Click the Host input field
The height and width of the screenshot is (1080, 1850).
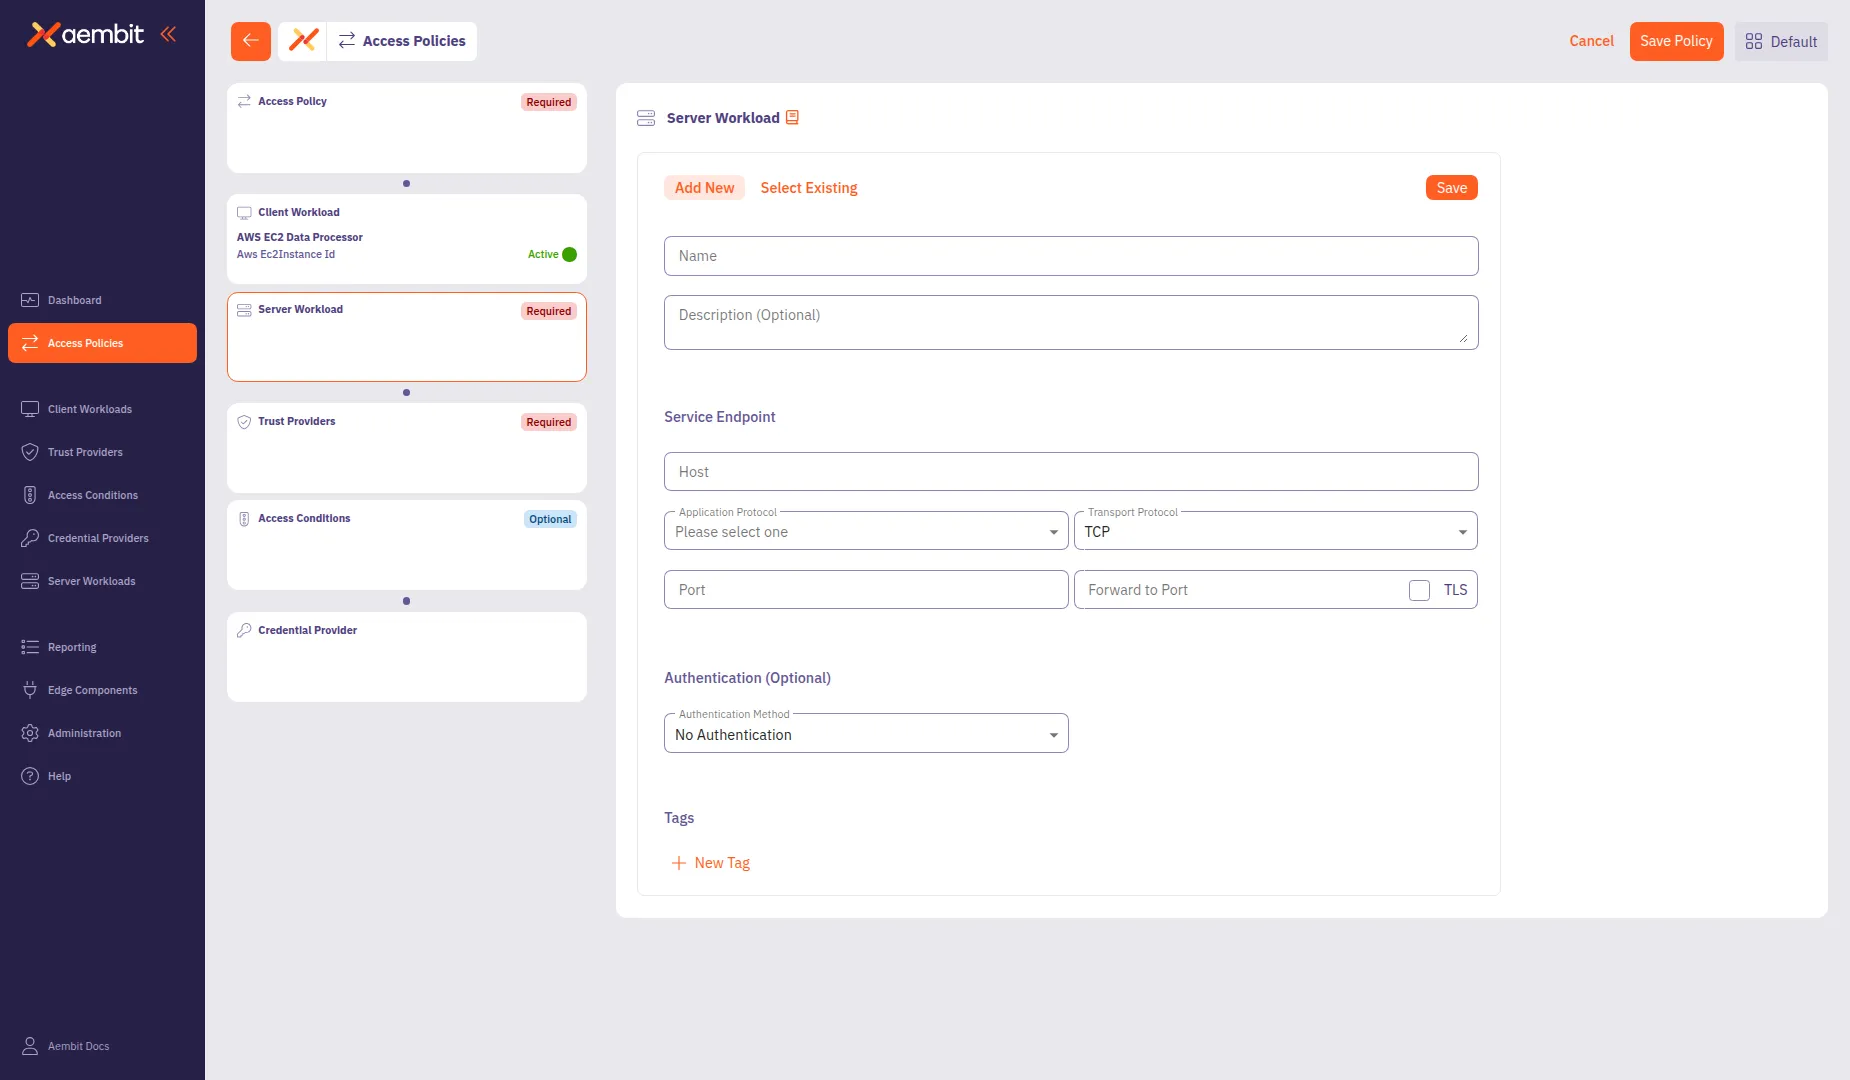[x=1070, y=471]
